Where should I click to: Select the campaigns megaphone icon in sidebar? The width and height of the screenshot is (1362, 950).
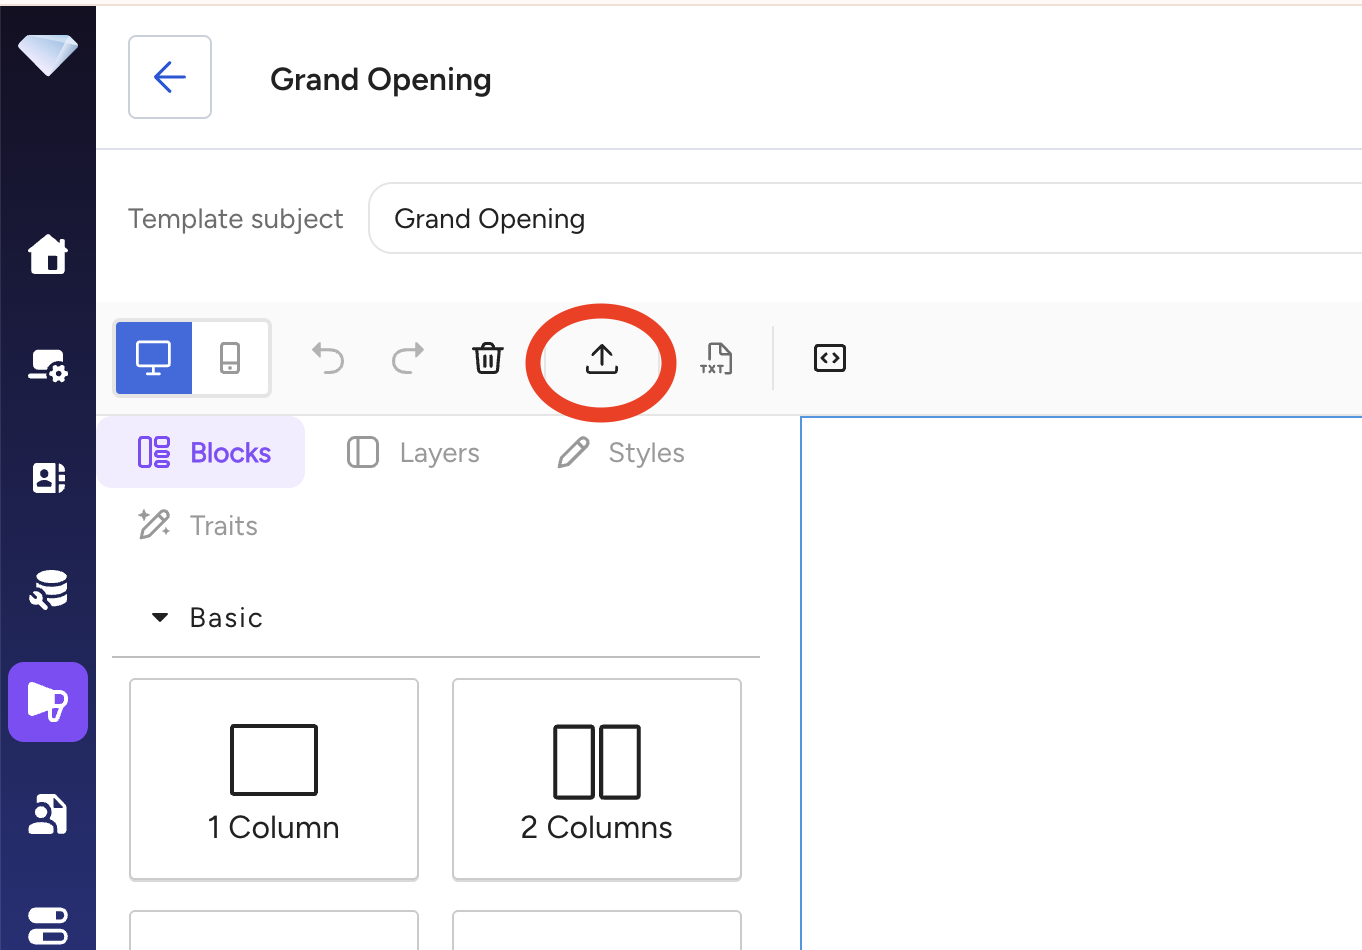(48, 702)
